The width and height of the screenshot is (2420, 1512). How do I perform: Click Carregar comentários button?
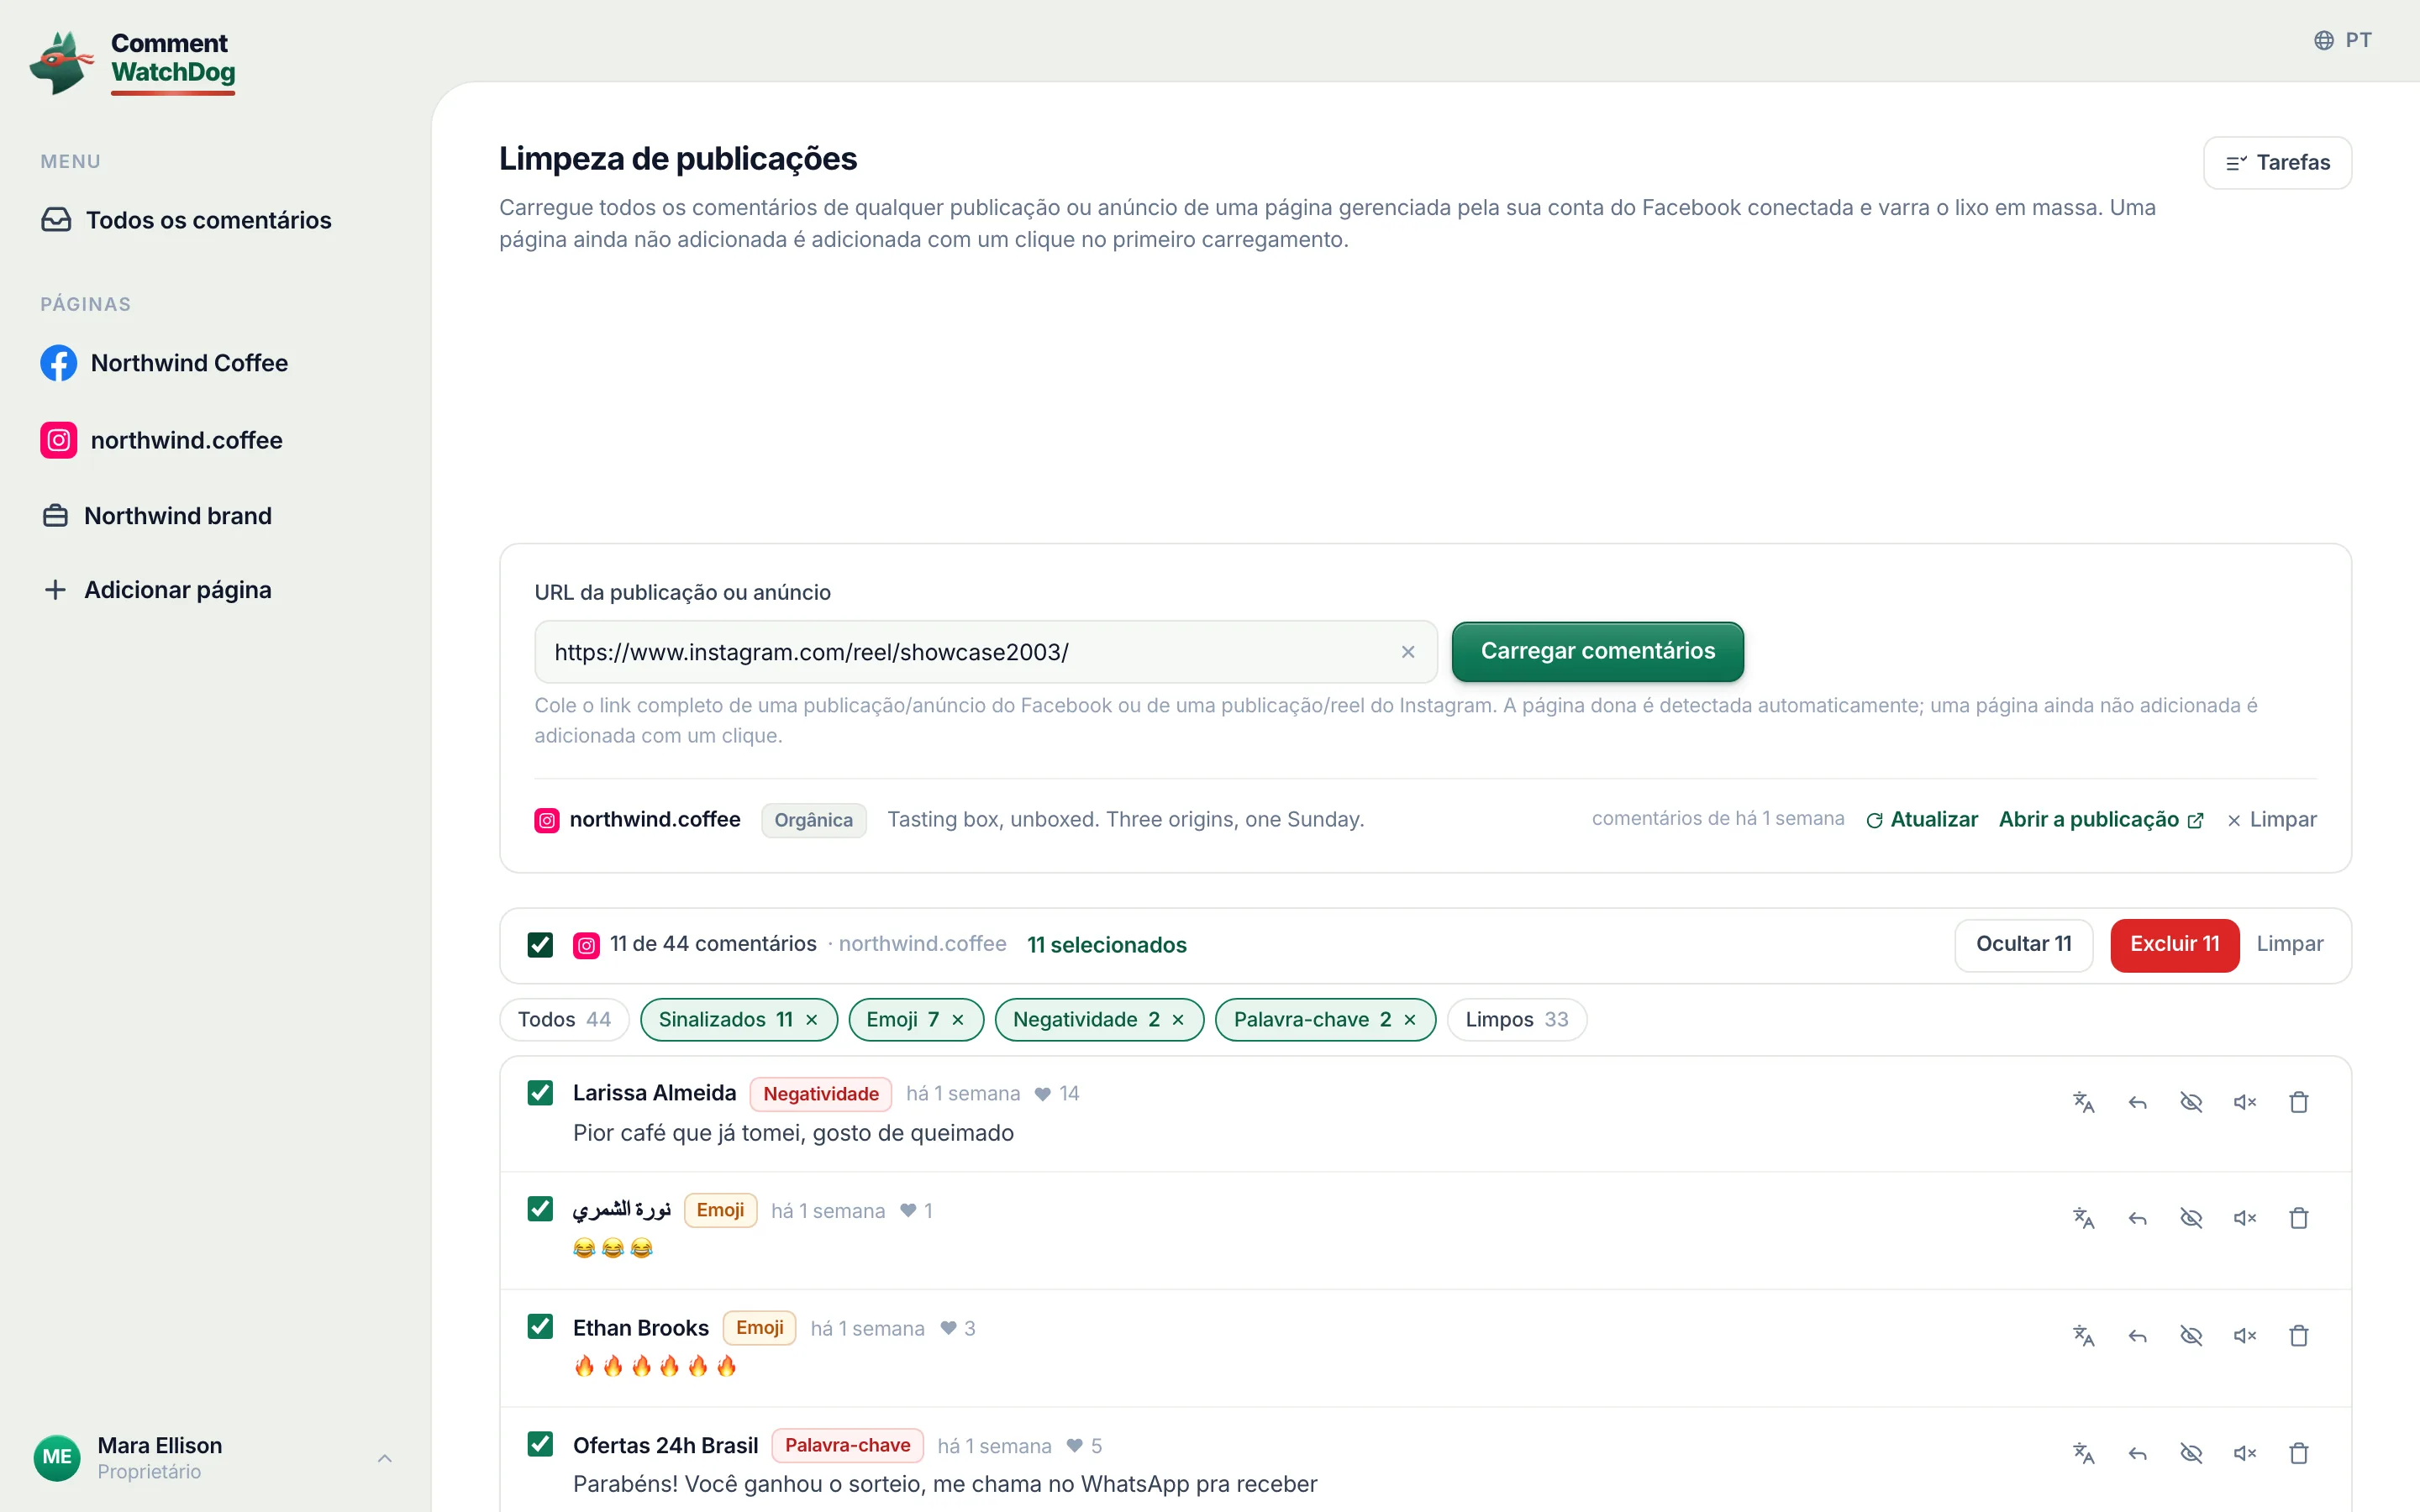[x=1597, y=652]
